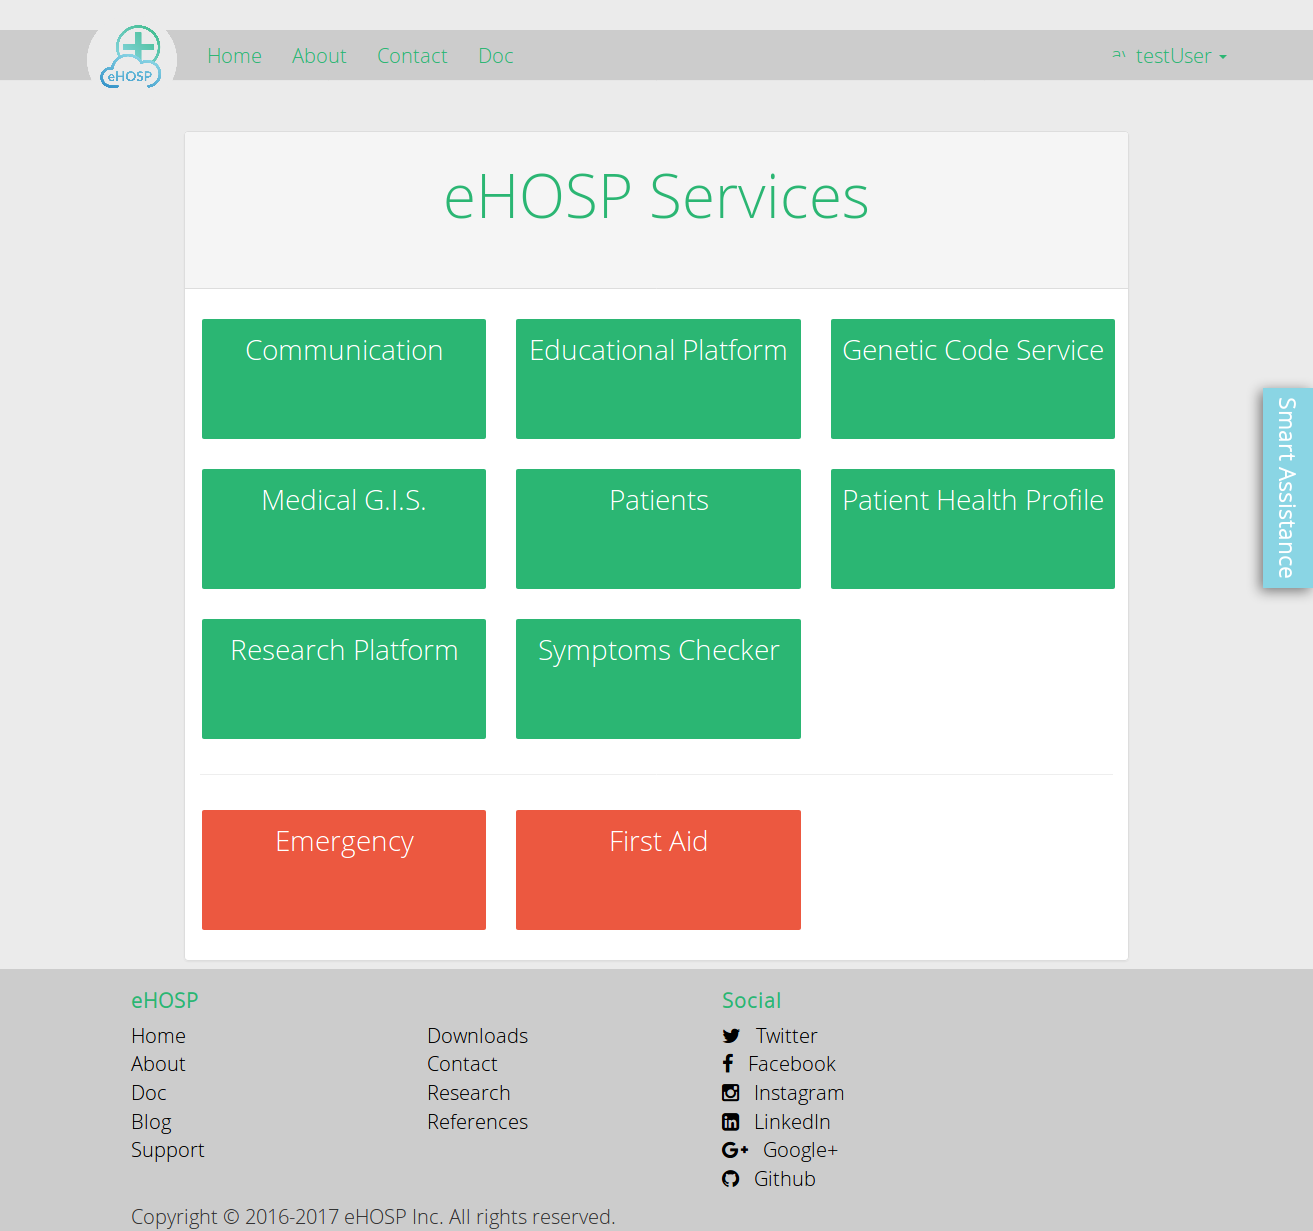Viewport: 1313px width, 1231px height.
Task: Open the Patient Health Profile tile
Action: point(973,529)
